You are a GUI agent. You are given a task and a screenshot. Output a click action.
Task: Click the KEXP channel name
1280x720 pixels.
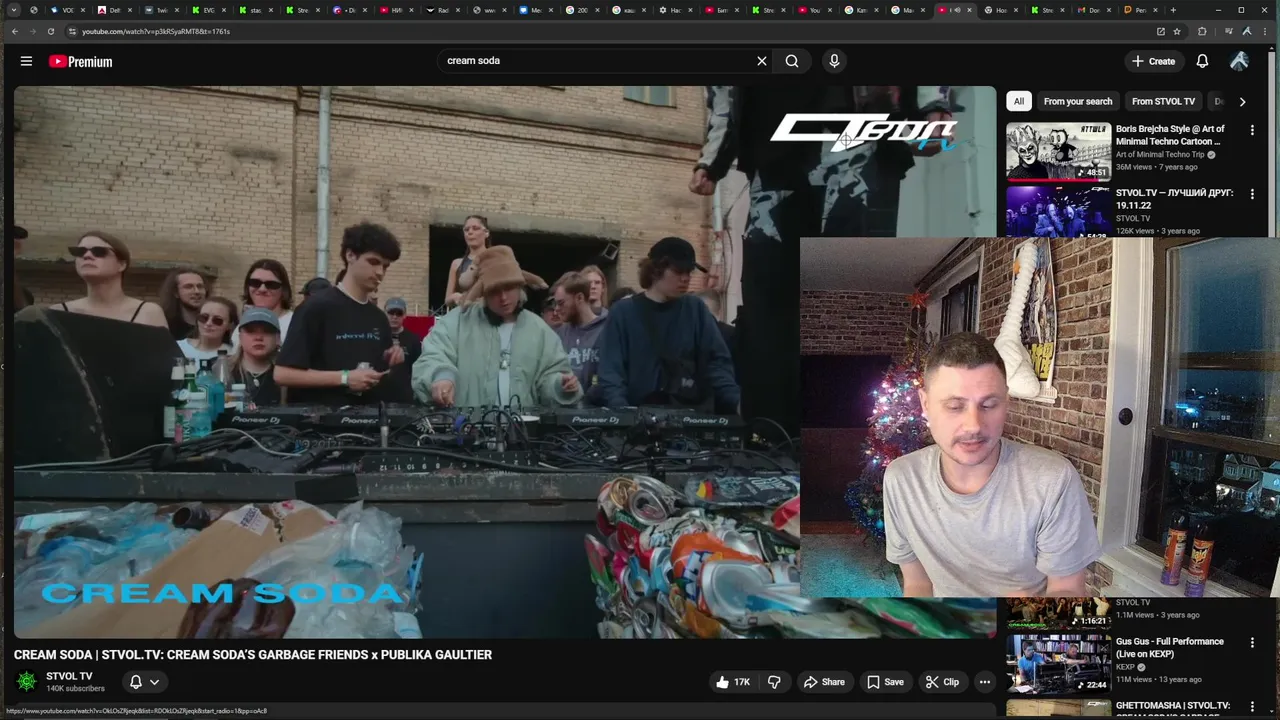pyautogui.click(x=1125, y=667)
